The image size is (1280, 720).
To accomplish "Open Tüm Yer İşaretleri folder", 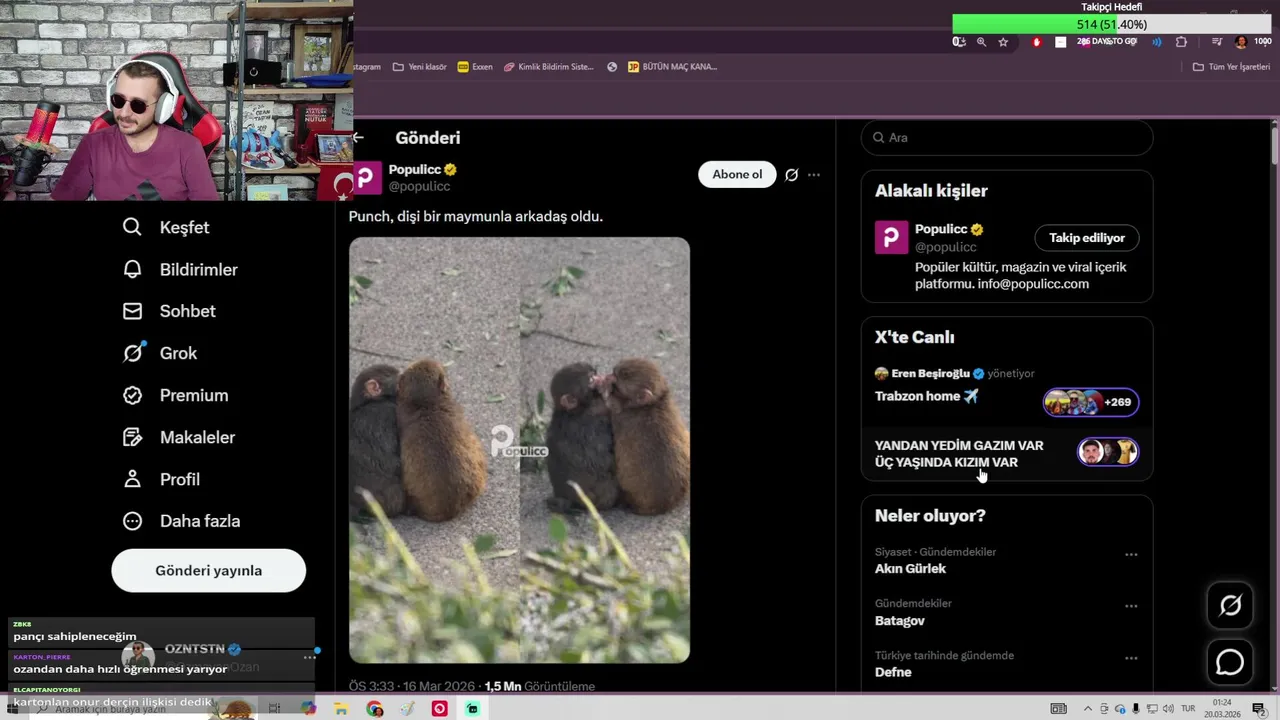I will click(x=1231, y=67).
